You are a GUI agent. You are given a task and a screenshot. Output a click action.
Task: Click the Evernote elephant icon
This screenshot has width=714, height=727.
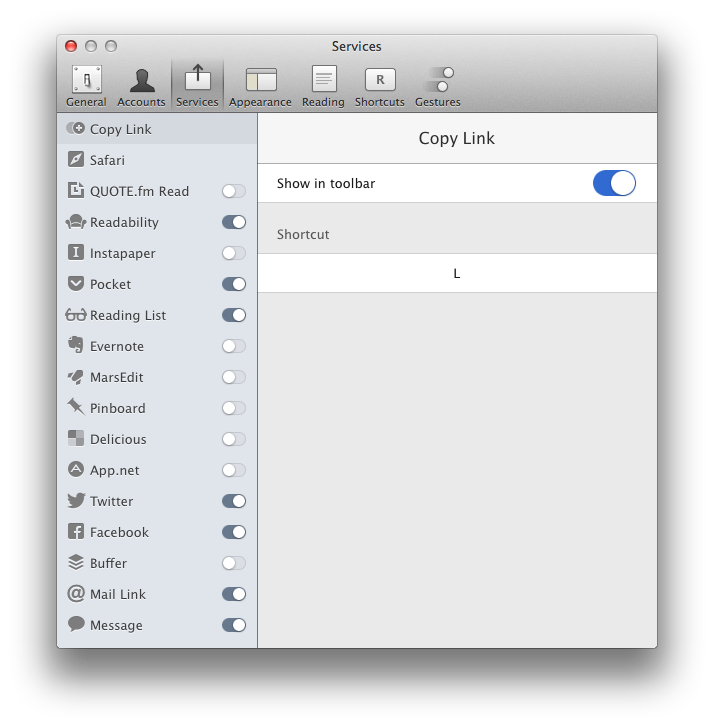(x=76, y=345)
